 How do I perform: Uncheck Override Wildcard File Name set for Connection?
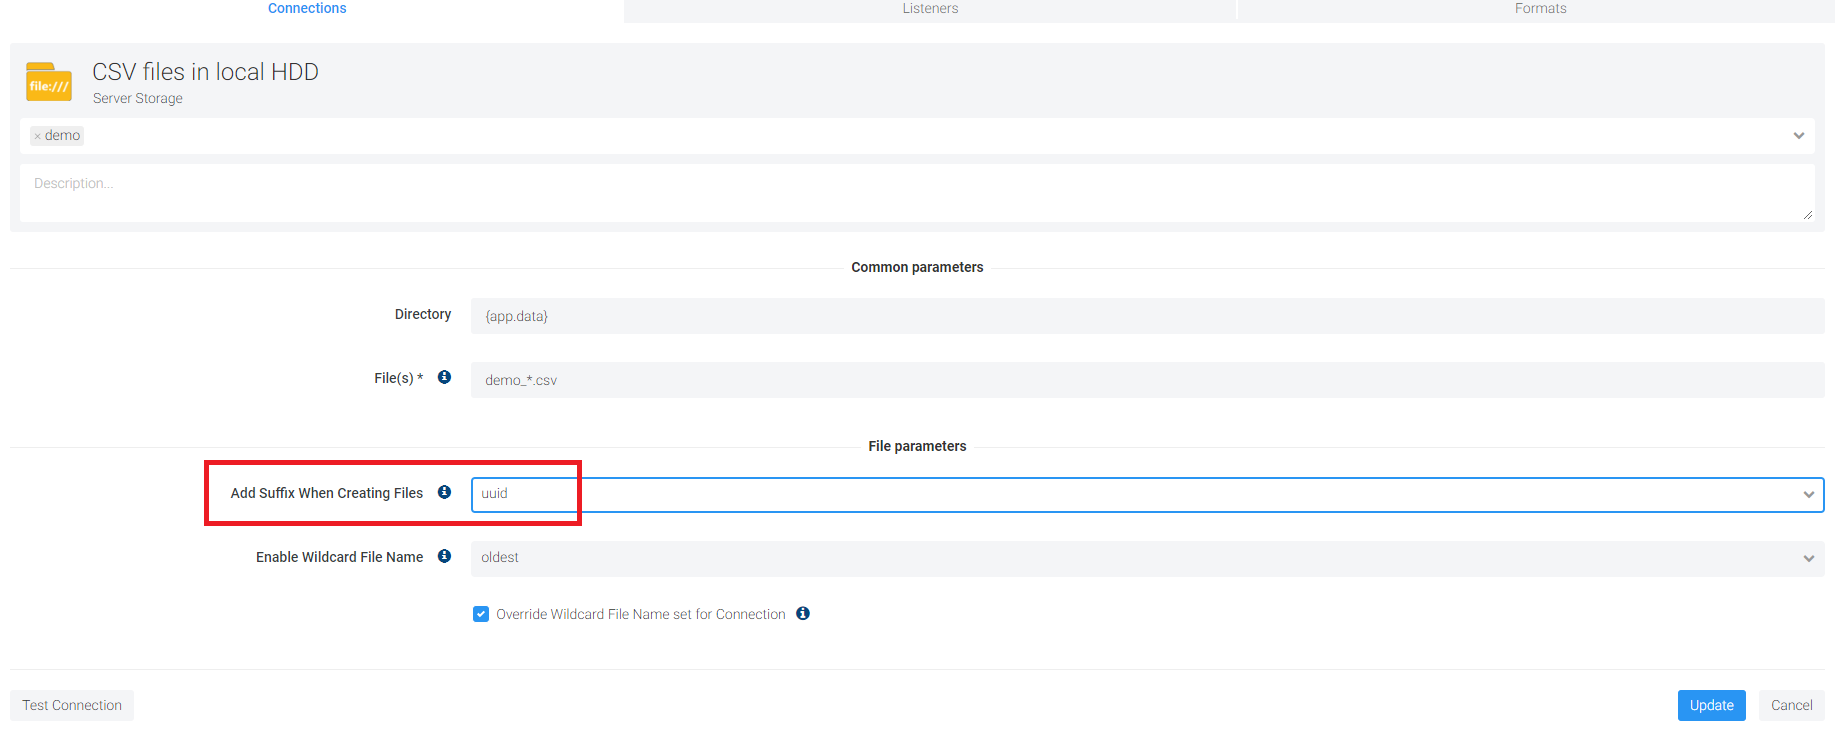481,614
